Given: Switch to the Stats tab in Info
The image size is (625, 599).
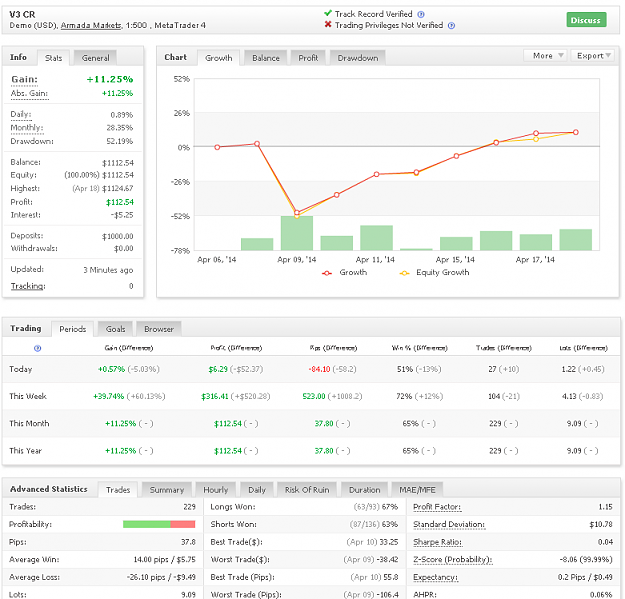Looking at the screenshot, I should tap(53, 58).
